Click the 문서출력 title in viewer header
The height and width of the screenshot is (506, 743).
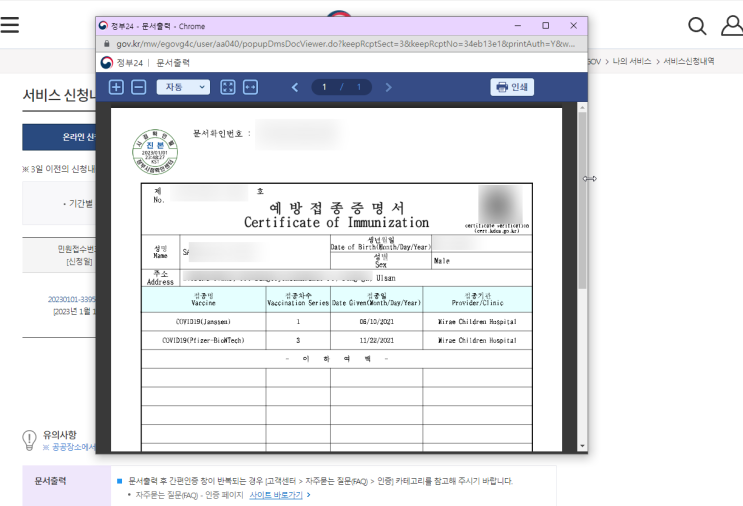pyautogui.click(x=173, y=63)
